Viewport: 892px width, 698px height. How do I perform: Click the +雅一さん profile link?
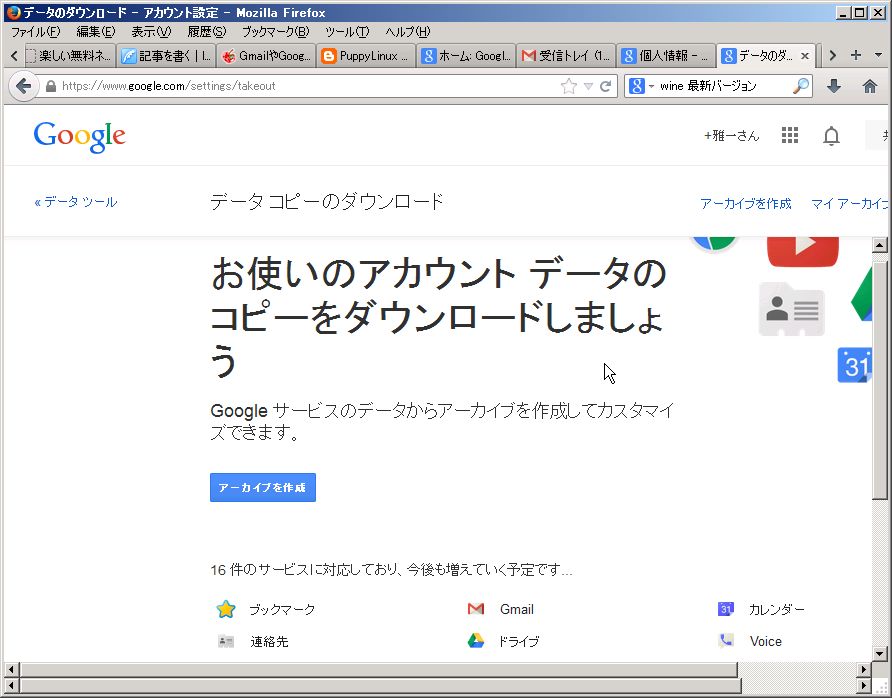pyautogui.click(x=732, y=135)
